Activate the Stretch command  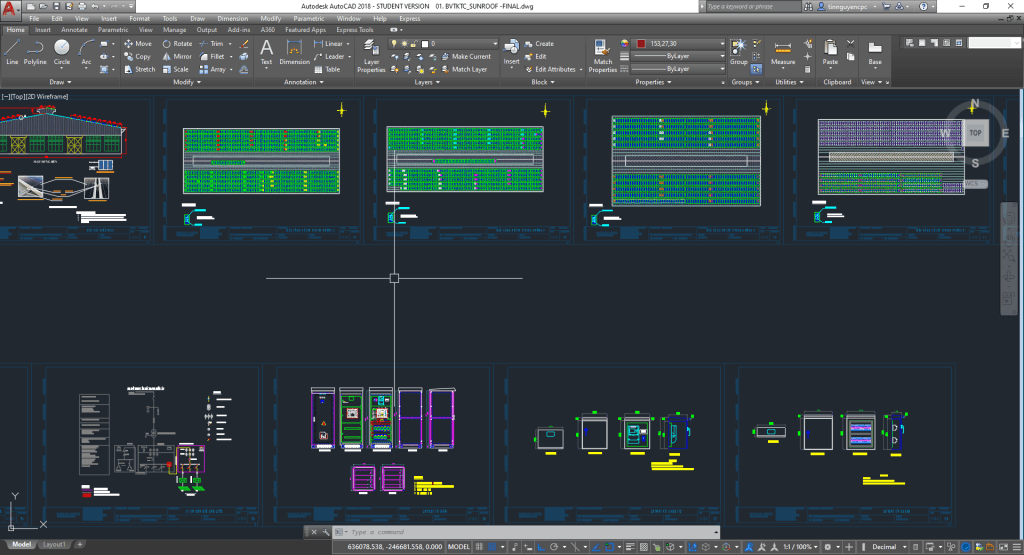[140, 69]
